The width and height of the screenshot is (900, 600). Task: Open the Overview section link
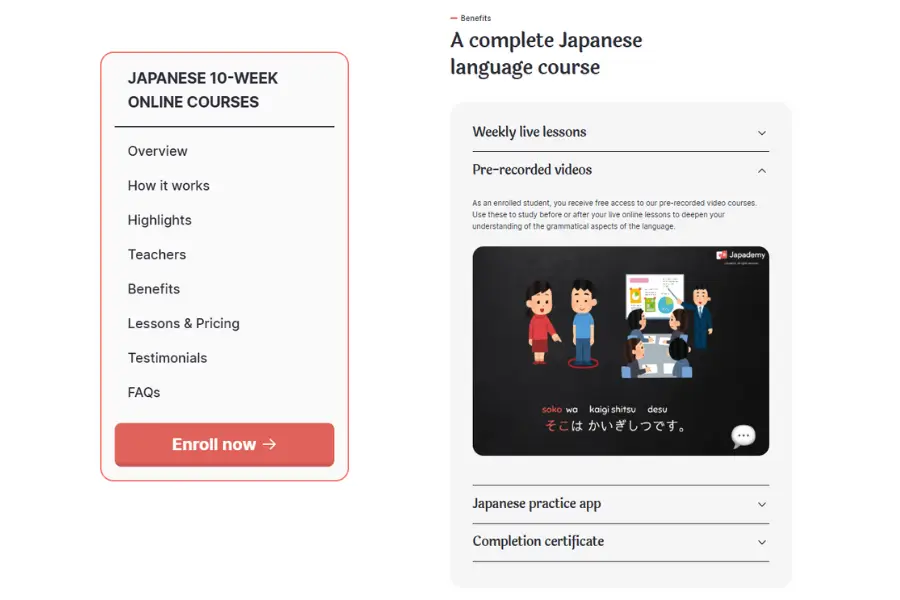pyautogui.click(x=157, y=151)
